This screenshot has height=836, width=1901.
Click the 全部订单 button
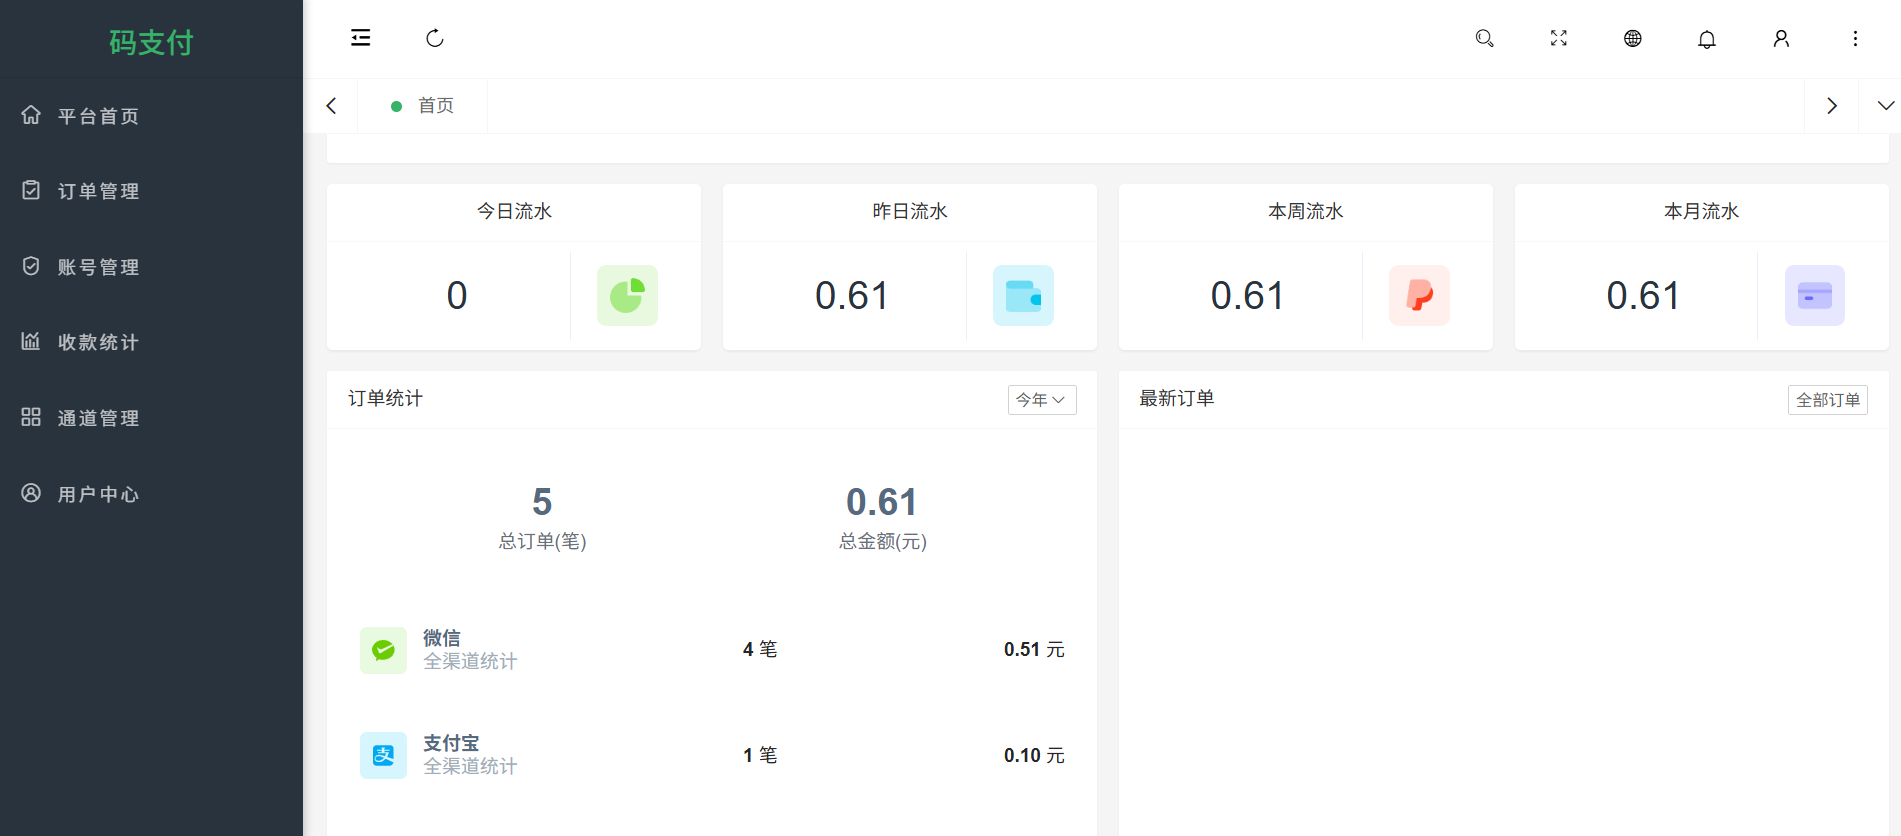[1827, 400]
